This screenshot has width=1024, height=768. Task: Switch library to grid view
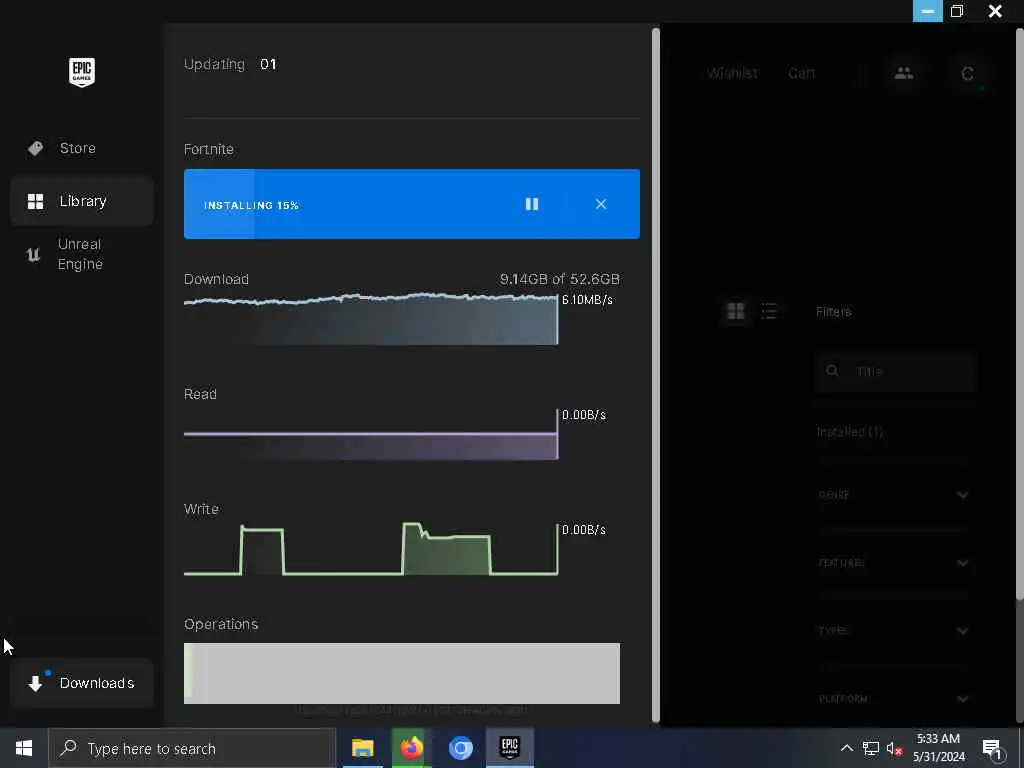(x=736, y=311)
